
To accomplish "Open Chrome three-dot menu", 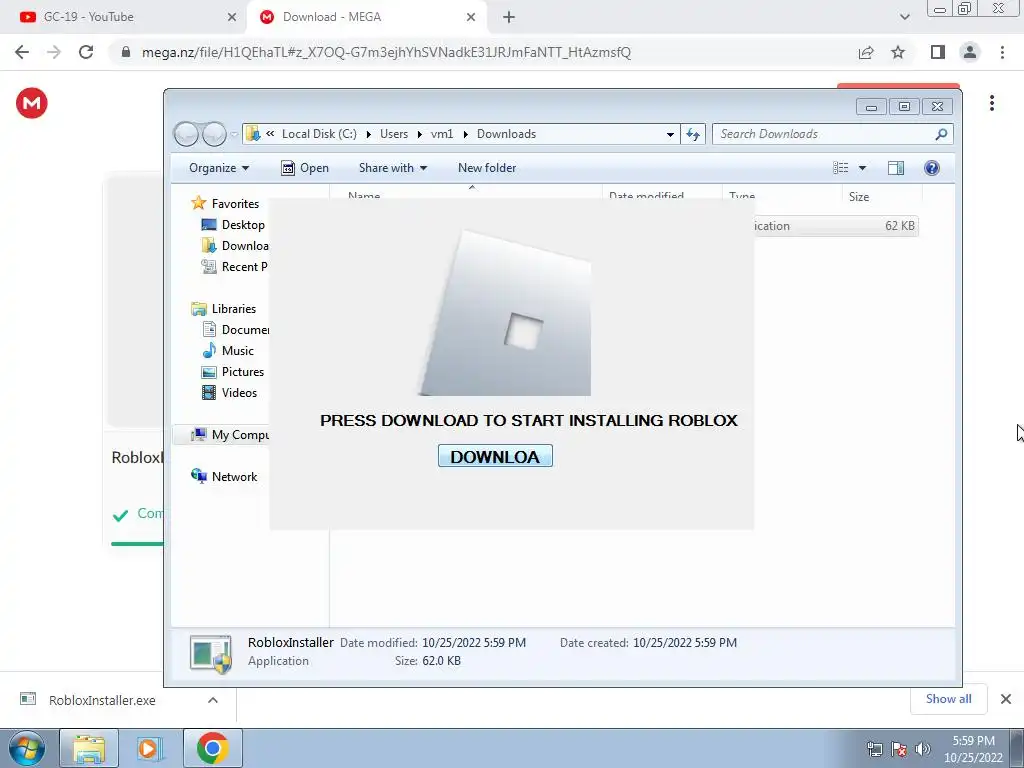I will [x=1002, y=52].
